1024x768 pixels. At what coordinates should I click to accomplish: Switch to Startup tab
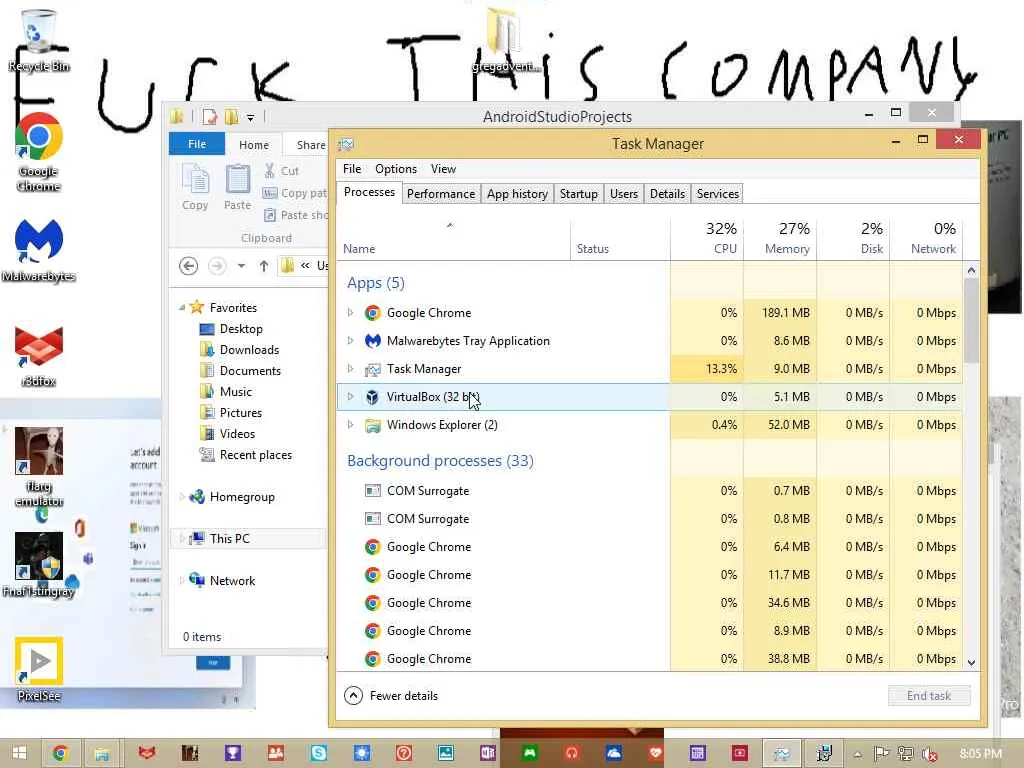(x=579, y=194)
